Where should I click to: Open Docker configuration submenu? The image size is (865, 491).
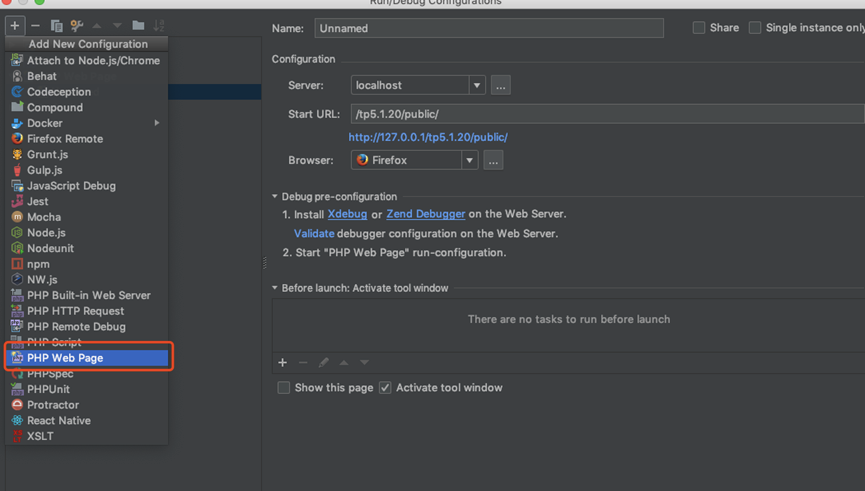point(87,123)
